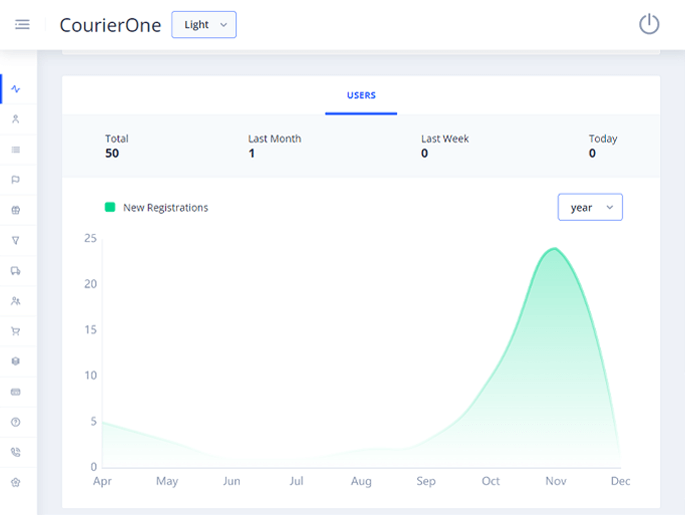Select the funnel filter sidebar icon

16,240
